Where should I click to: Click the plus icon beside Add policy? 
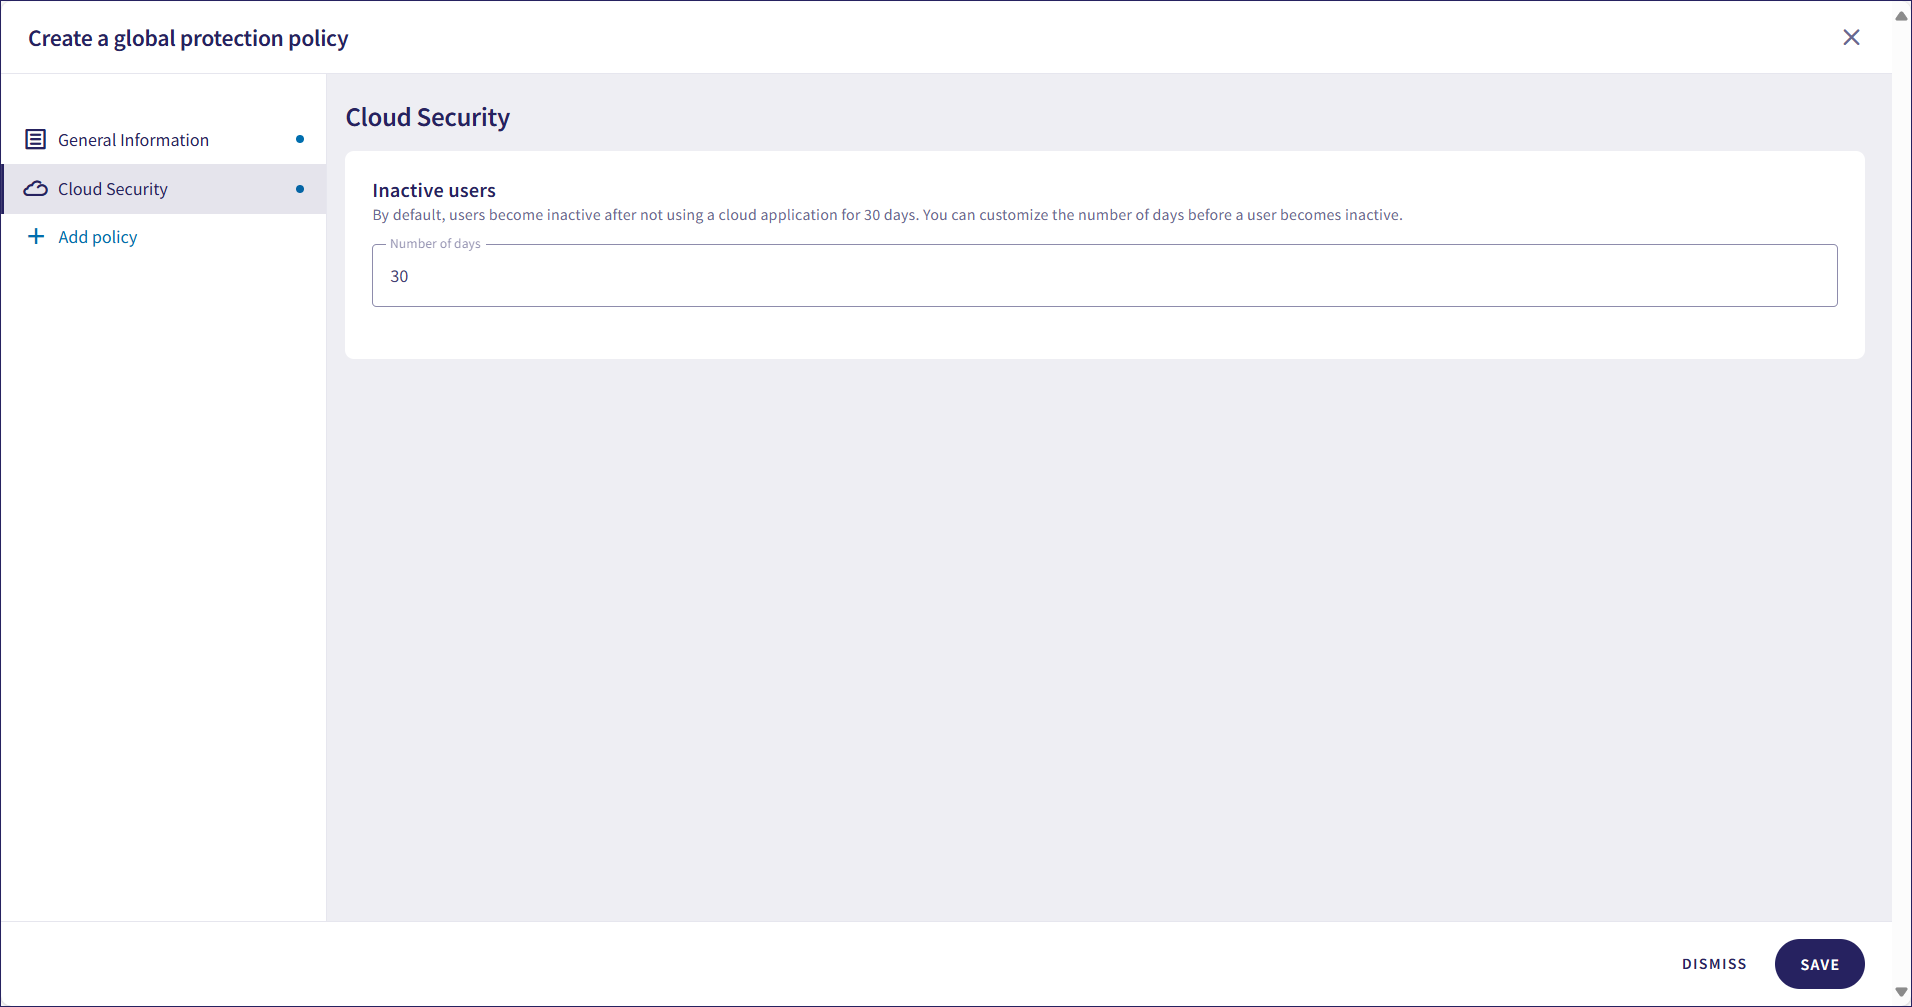[36, 237]
